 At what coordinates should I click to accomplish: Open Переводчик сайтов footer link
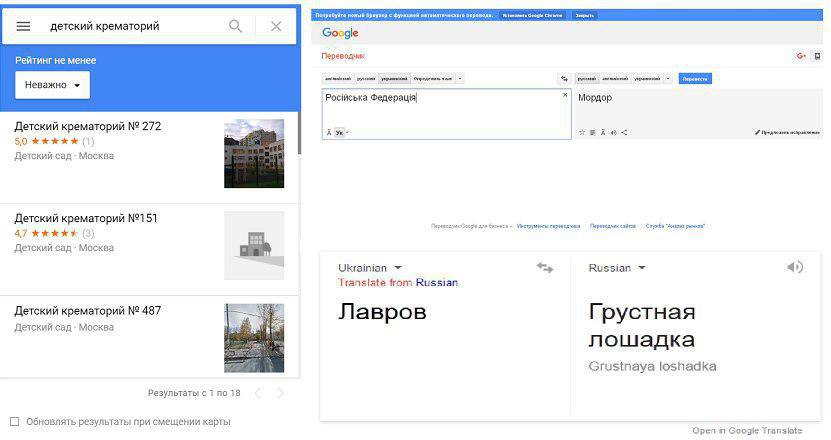(x=613, y=226)
